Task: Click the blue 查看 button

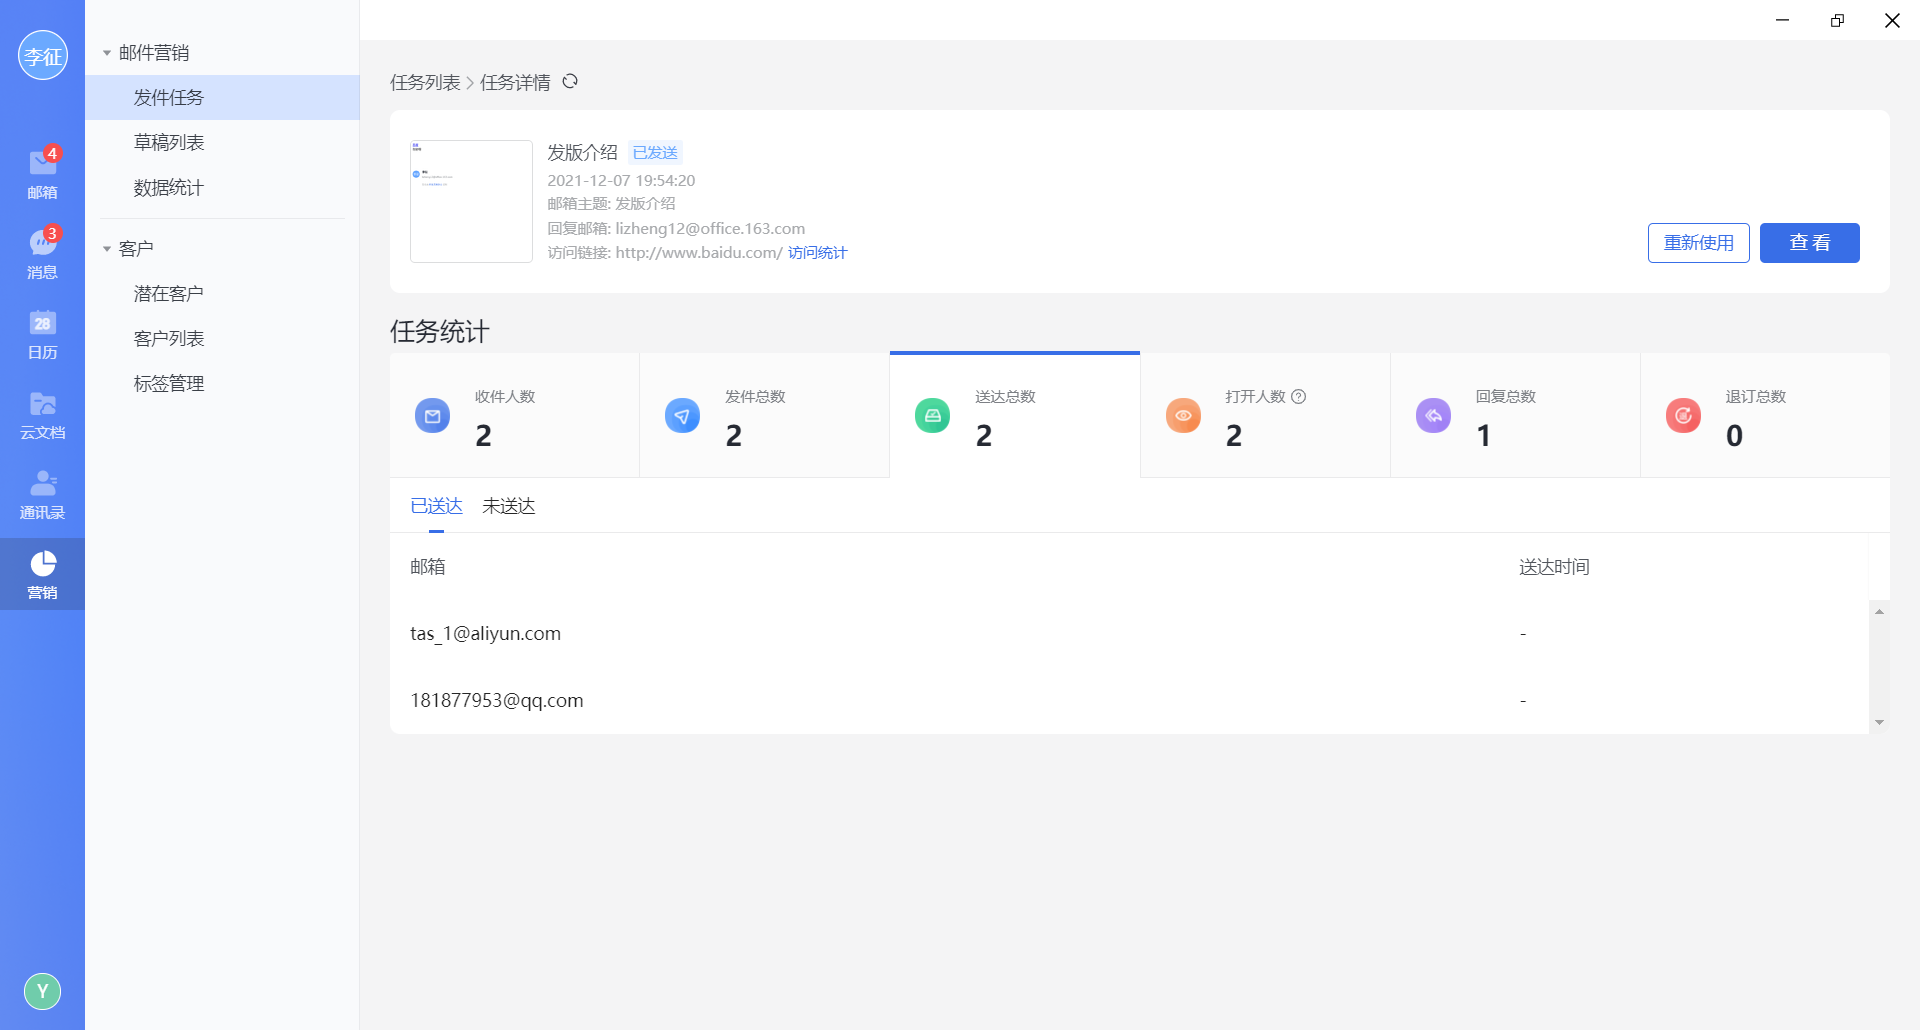Action: coord(1809,243)
